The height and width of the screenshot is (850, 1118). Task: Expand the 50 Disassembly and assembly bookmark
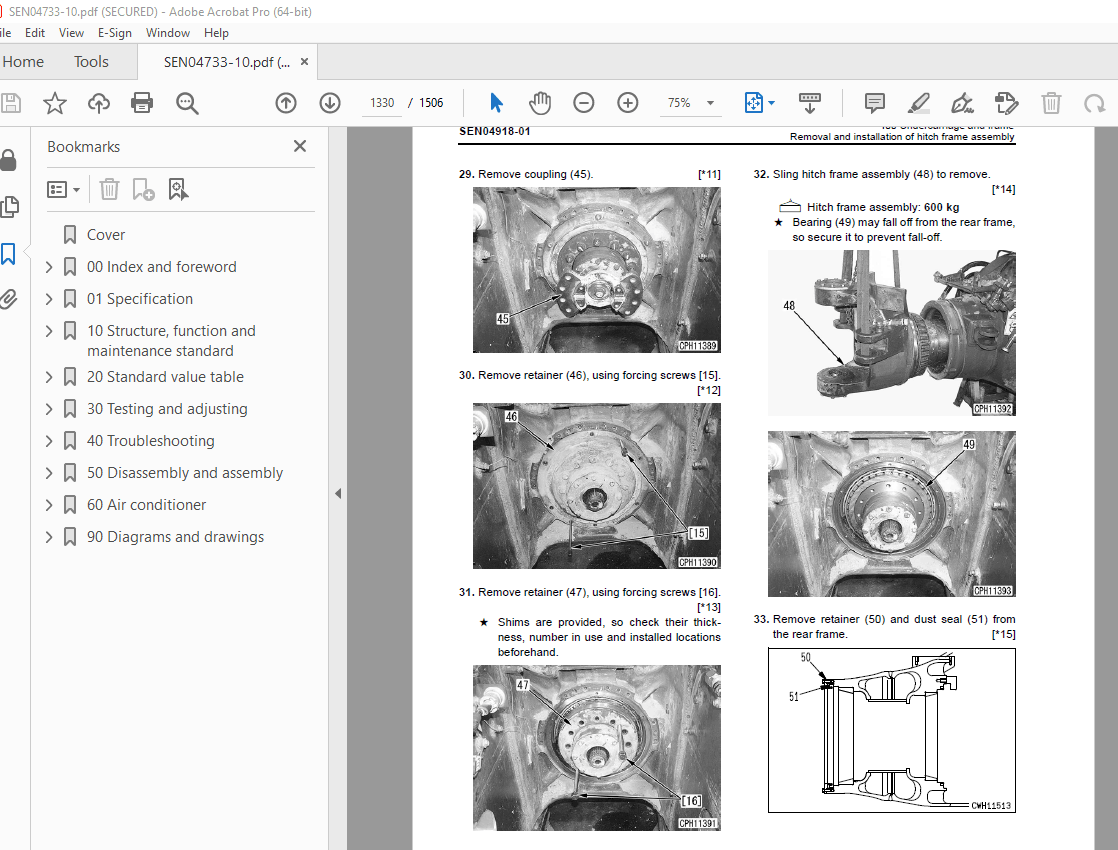point(48,472)
